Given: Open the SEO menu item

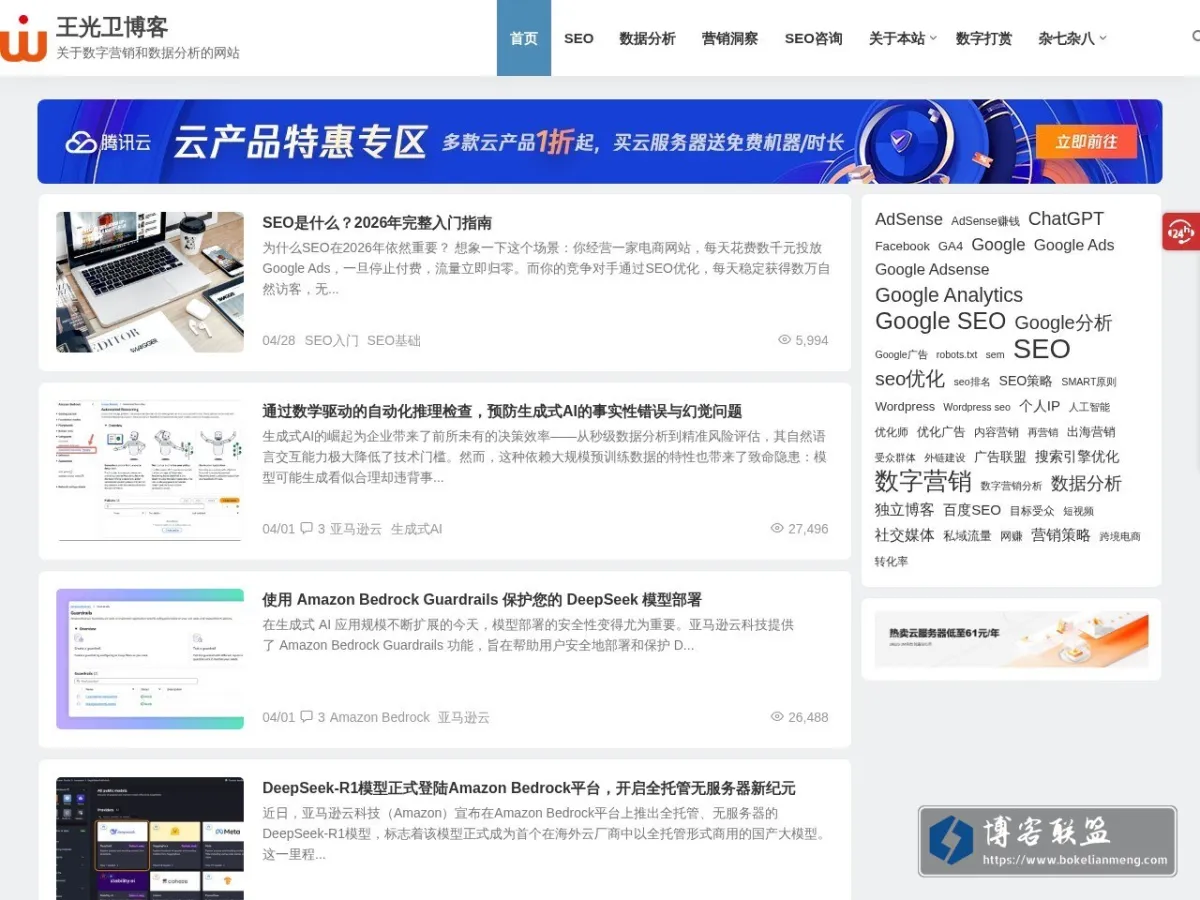Looking at the screenshot, I should click(x=579, y=38).
